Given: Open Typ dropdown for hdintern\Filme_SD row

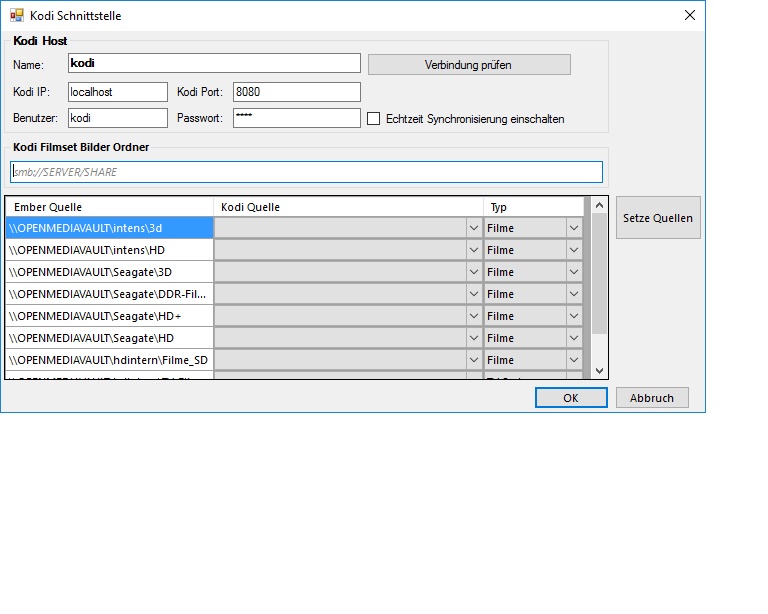Looking at the screenshot, I should pos(574,360).
